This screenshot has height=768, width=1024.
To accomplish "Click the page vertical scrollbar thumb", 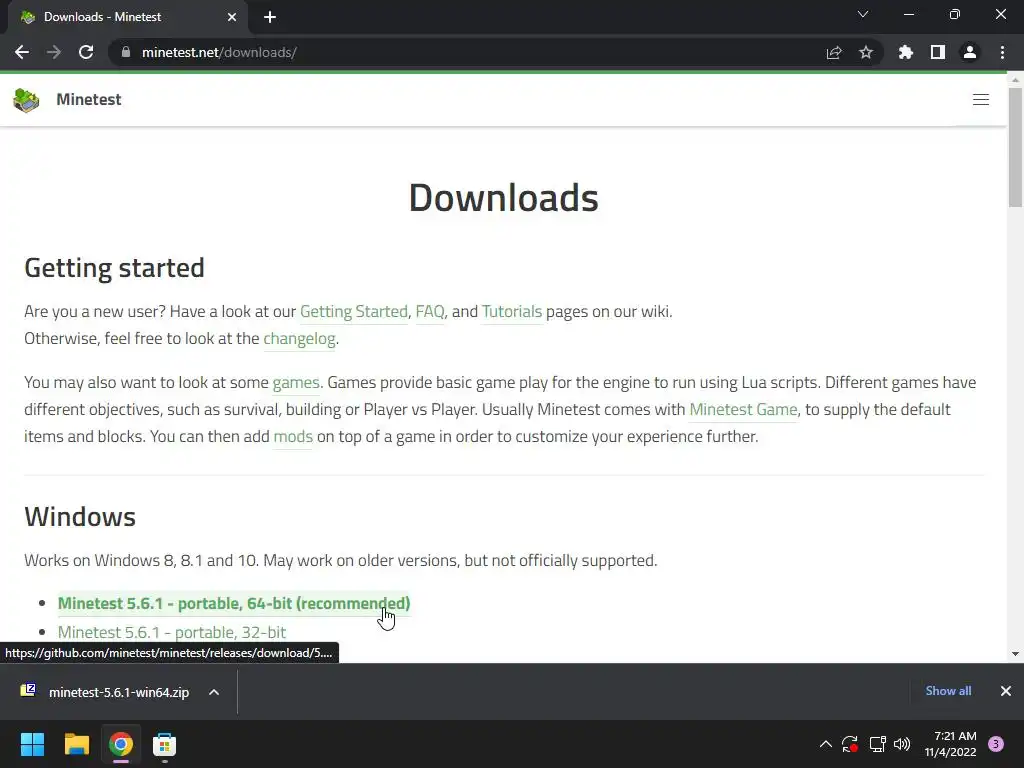I will pyautogui.click(x=1015, y=147).
